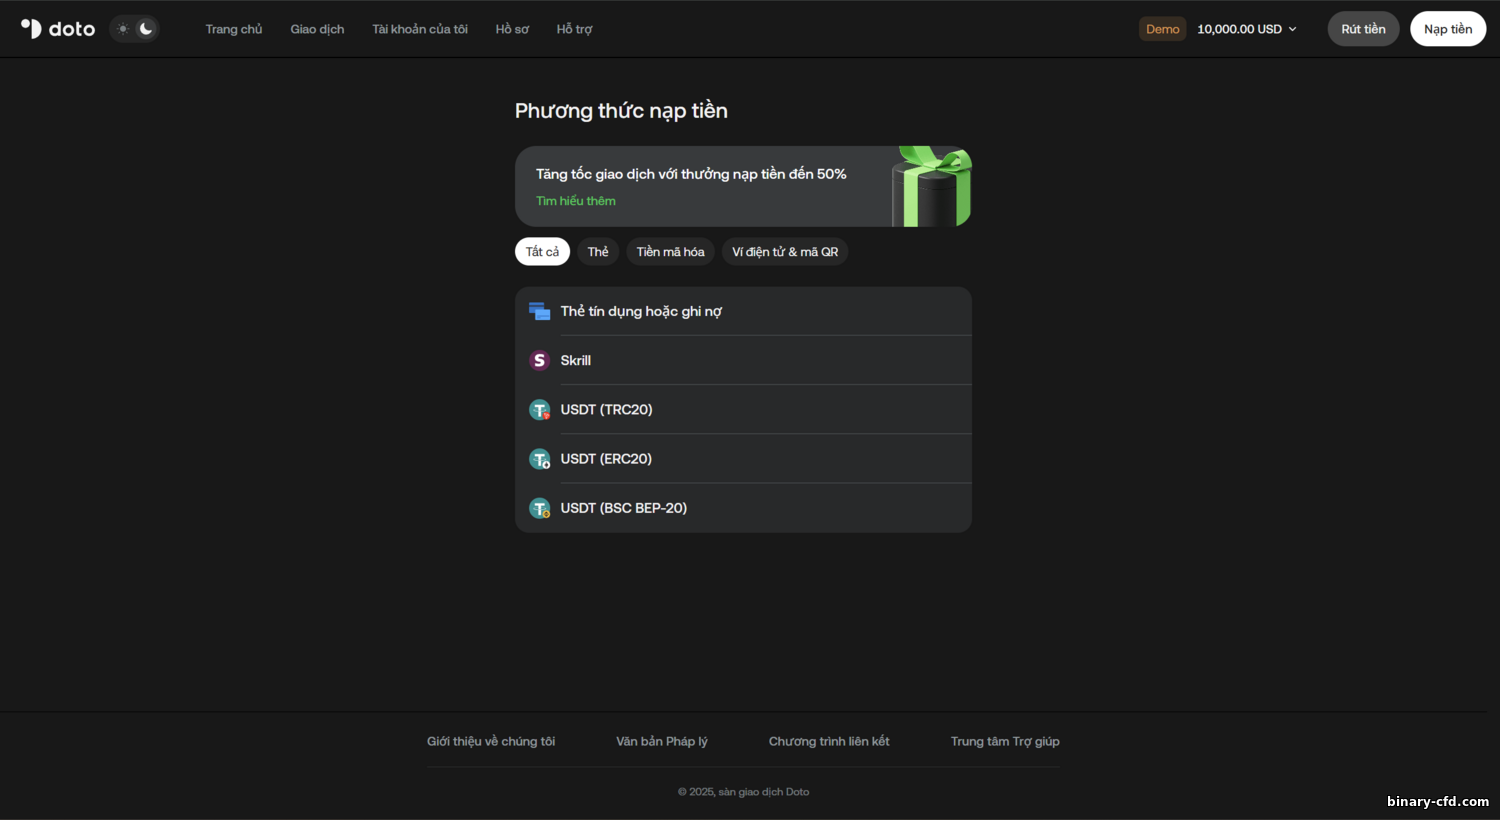The image size is (1500, 820).
Task: Click the green gift box image
Action: point(930,186)
